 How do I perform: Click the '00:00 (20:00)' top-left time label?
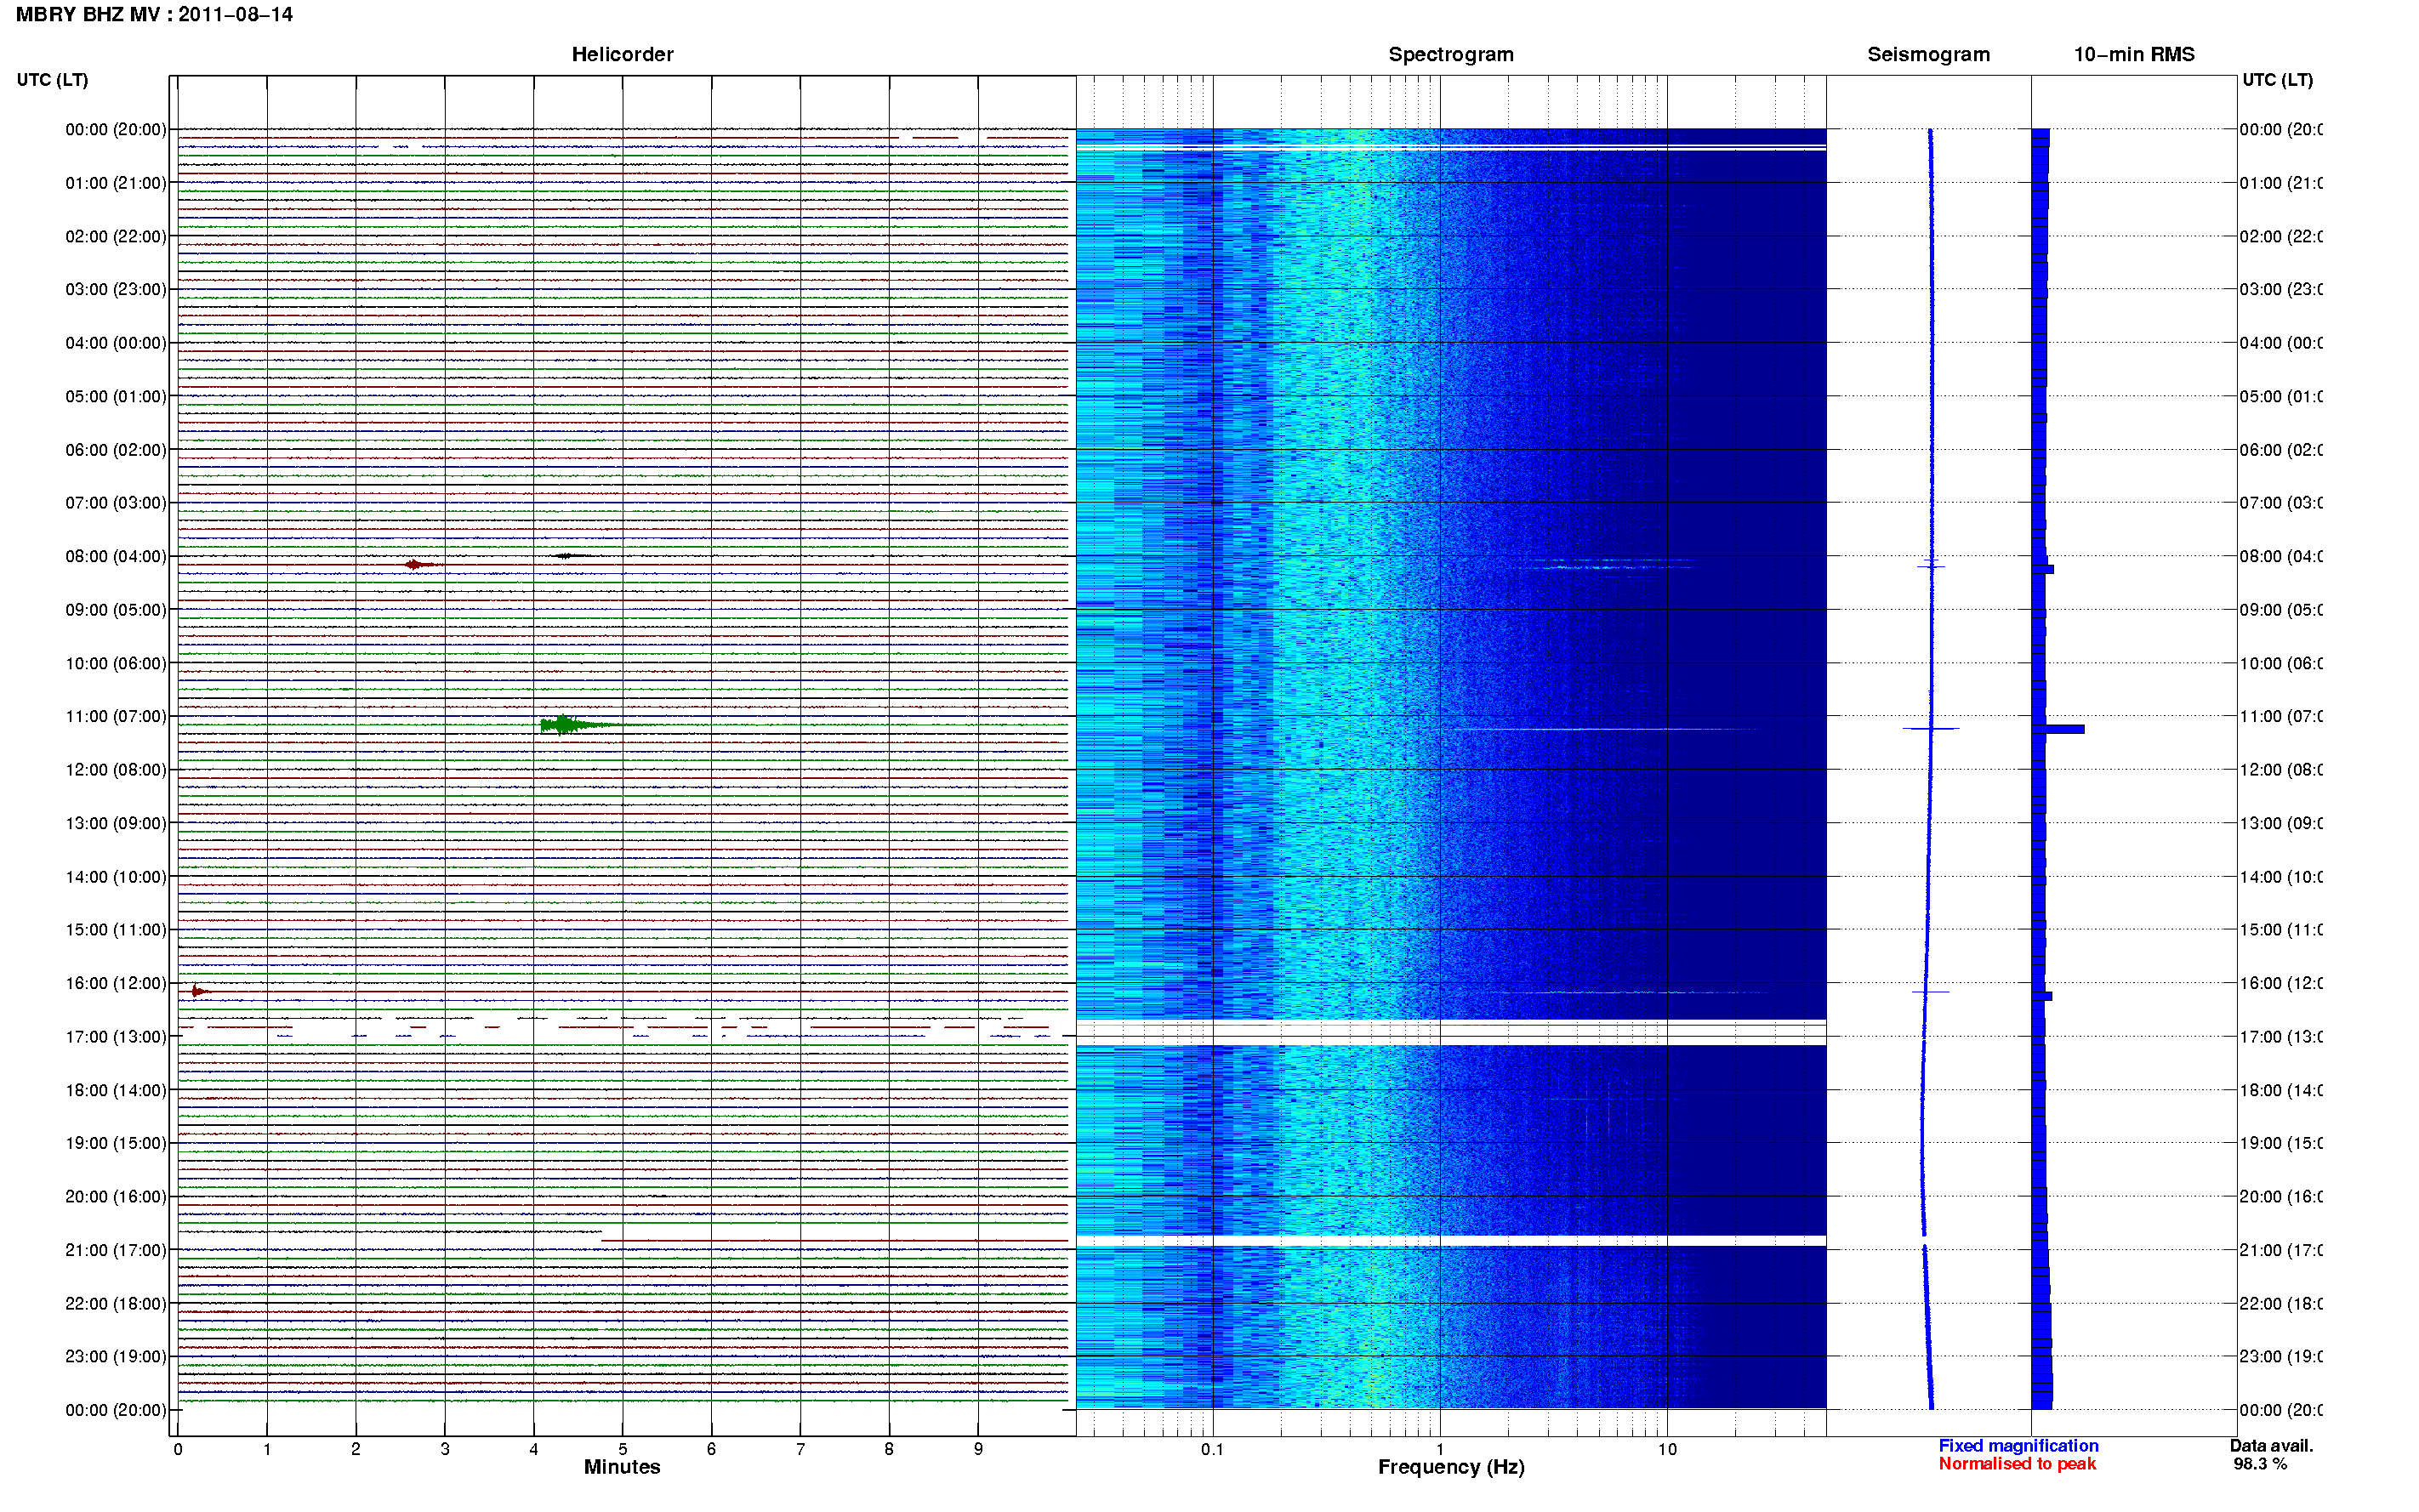coord(116,129)
